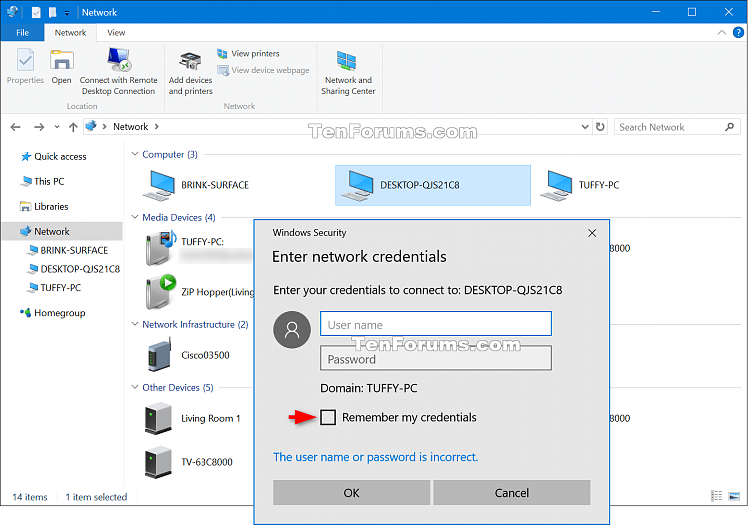Select the DESKTOP-QJS21C8 computer item
The image size is (750, 528).
[x=432, y=185]
